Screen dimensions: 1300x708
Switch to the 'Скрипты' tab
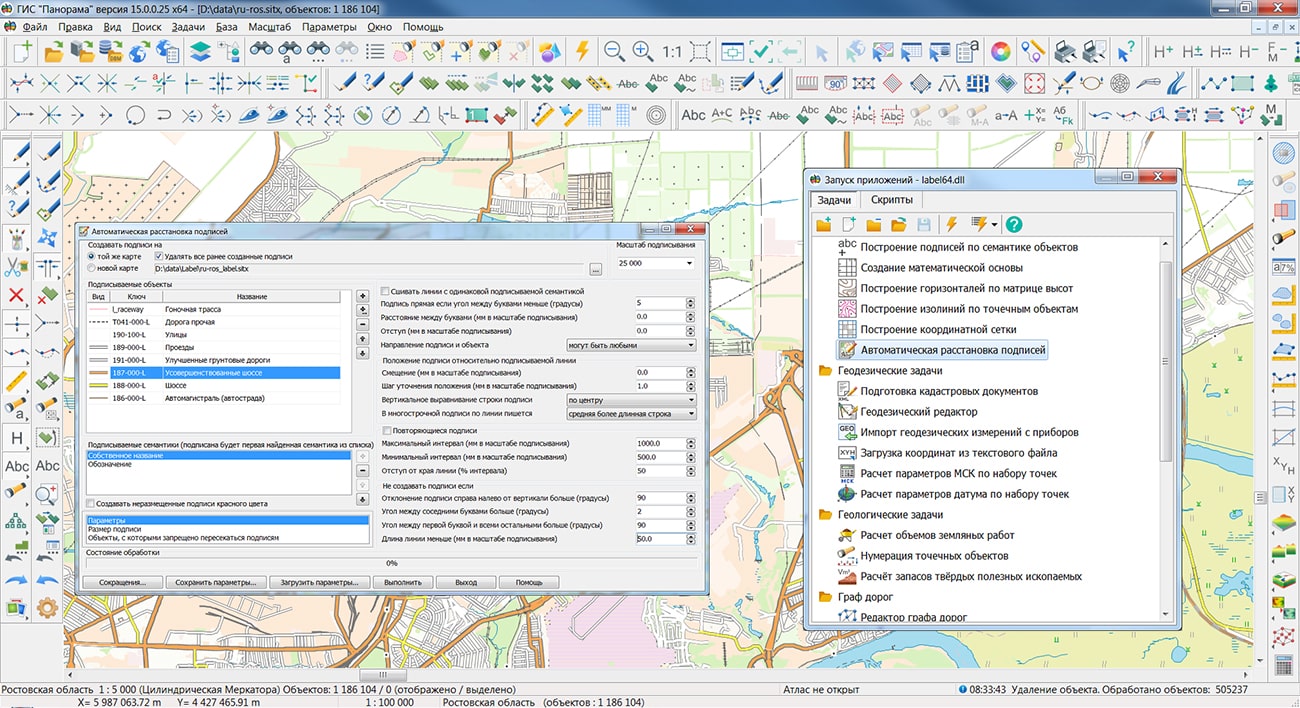coord(891,199)
